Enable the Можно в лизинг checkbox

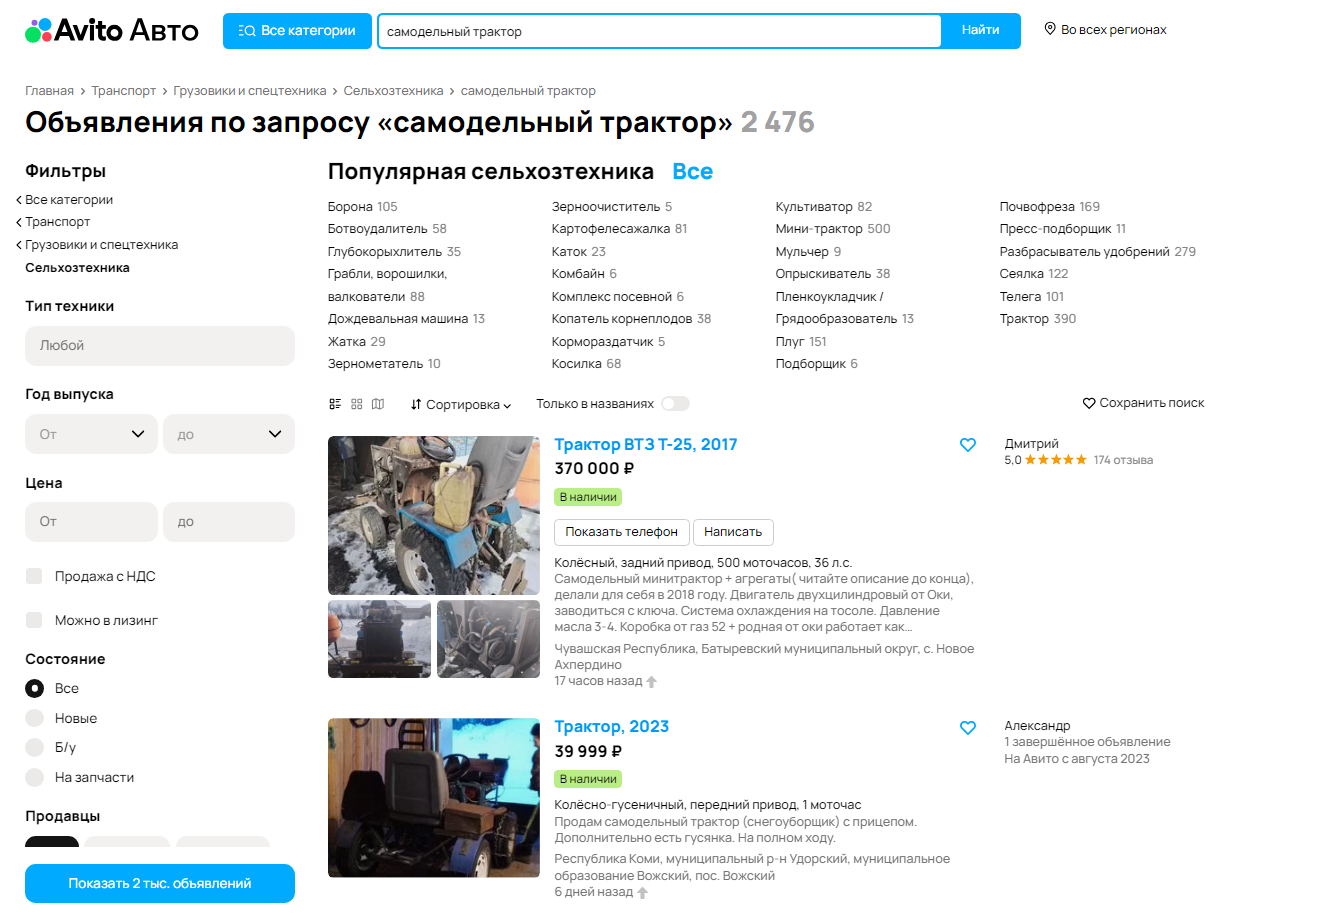pos(34,620)
